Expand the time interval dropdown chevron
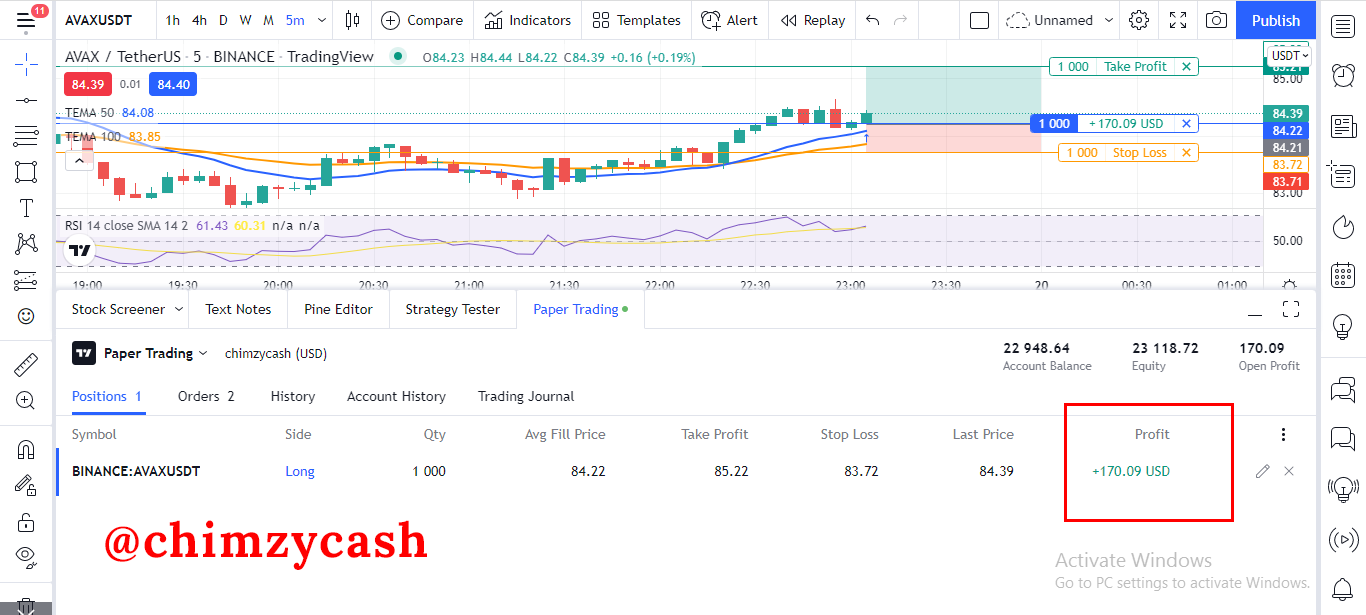 pyautogui.click(x=321, y=20)
